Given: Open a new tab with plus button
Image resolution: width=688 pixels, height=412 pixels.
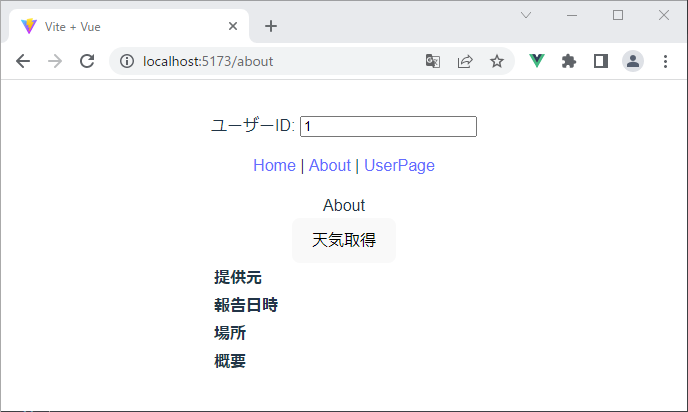Looking at the screenshot, I should tap(271, 26).
